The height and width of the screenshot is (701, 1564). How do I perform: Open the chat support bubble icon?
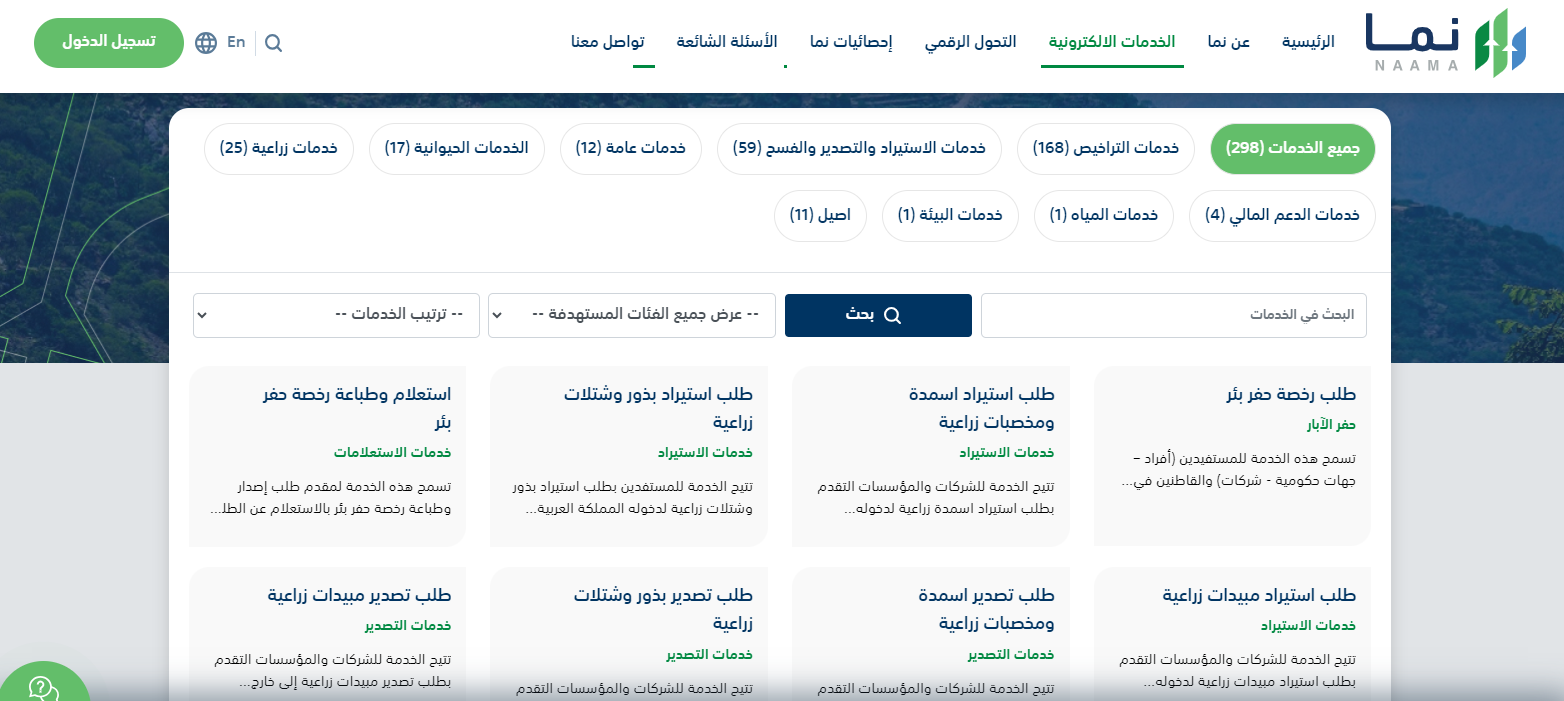click(43, 688)
